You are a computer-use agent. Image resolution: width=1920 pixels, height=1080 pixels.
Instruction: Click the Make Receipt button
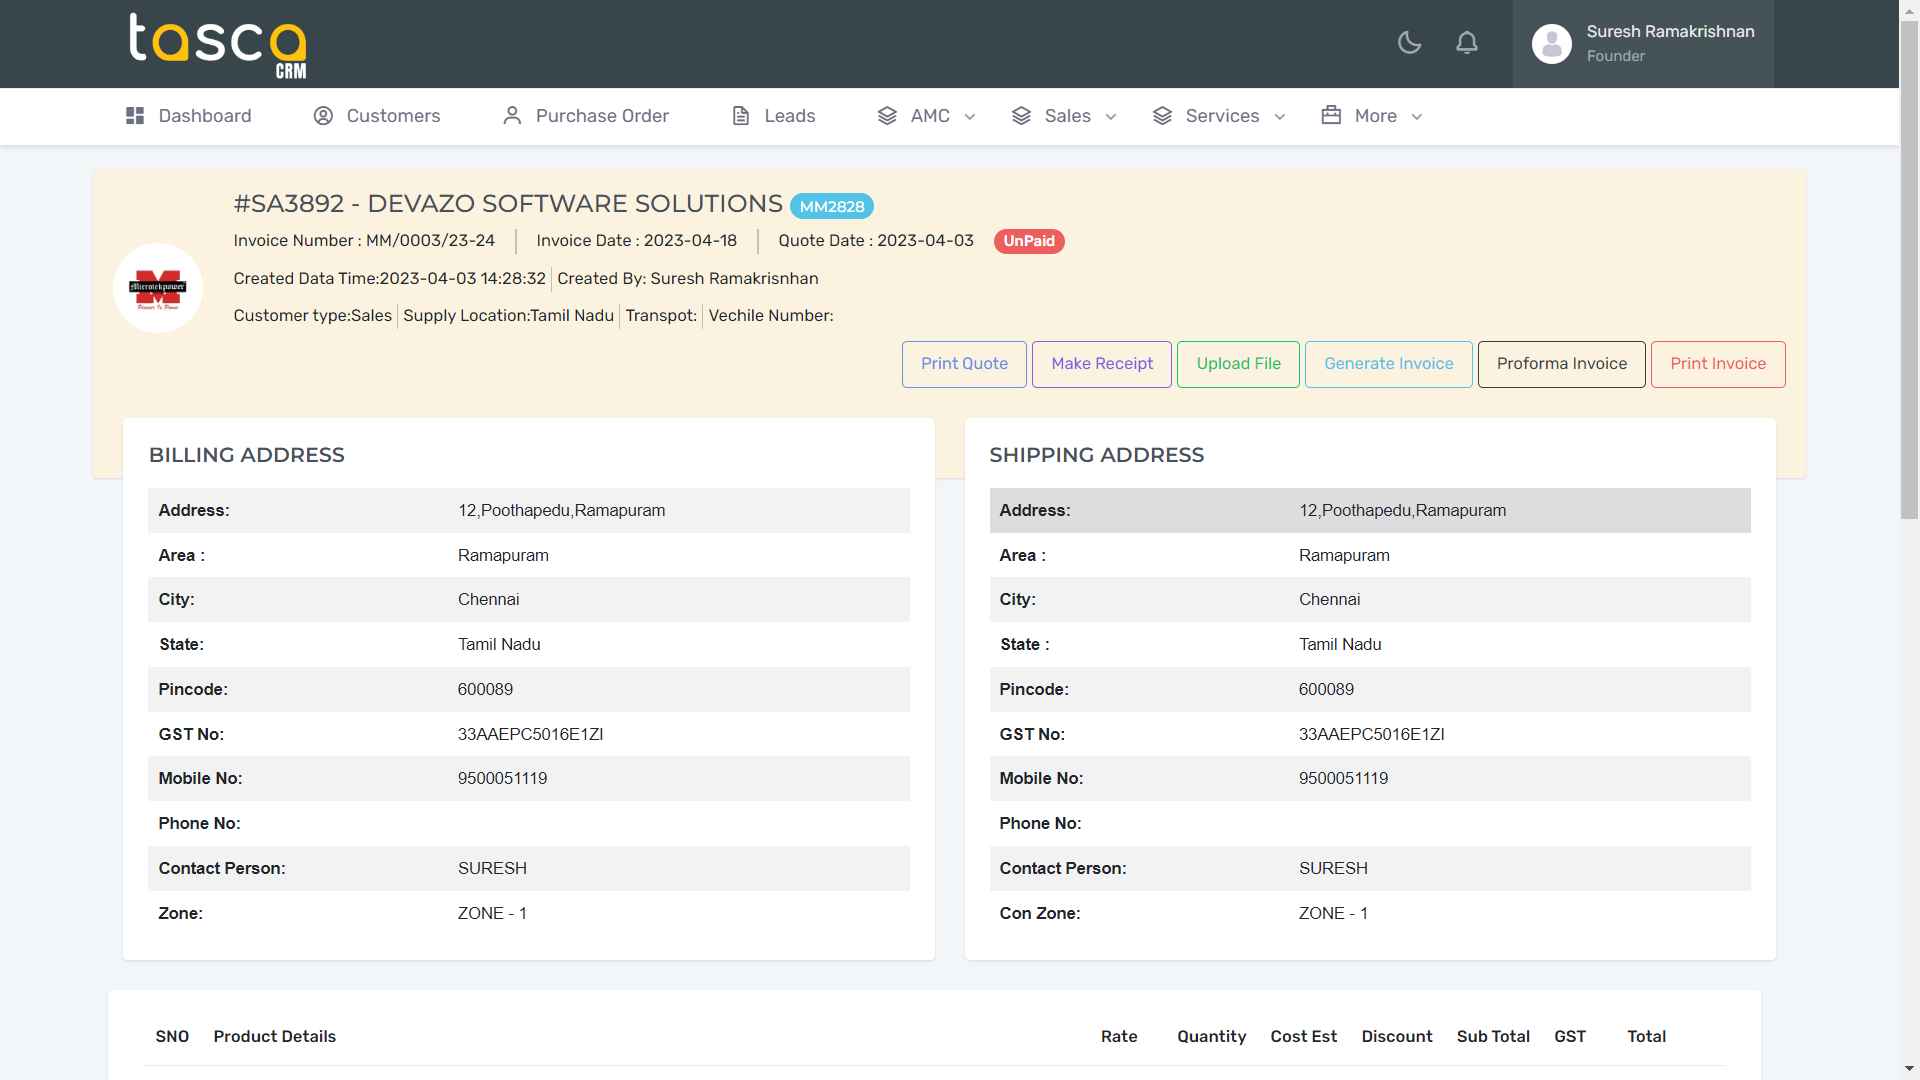[1102, 364]
